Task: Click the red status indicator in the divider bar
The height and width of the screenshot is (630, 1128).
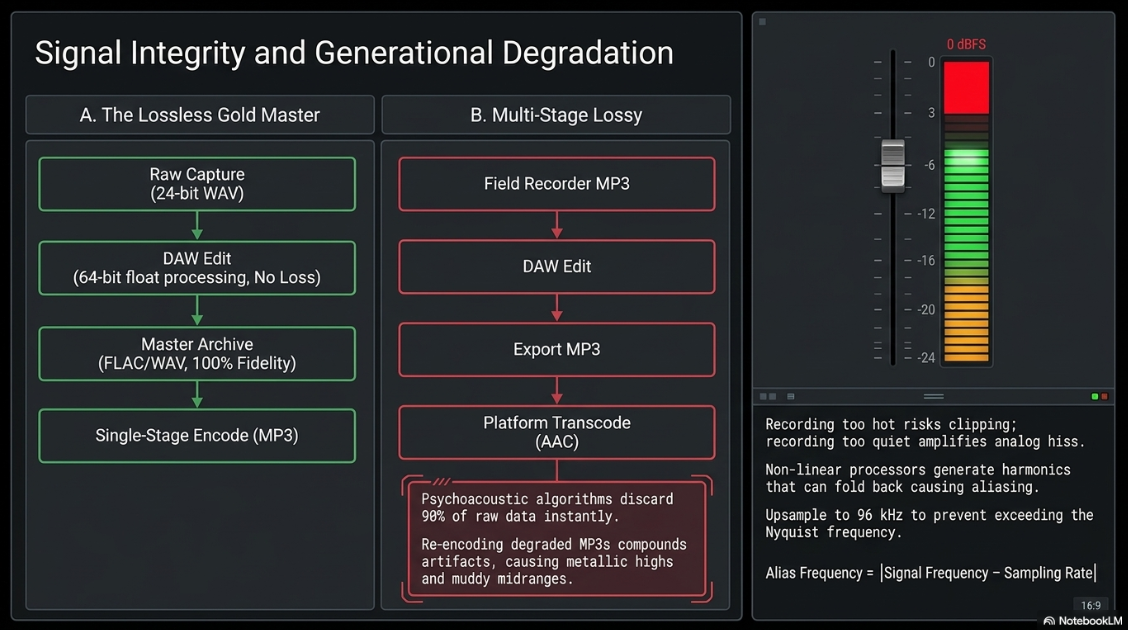Action: 1104,396
